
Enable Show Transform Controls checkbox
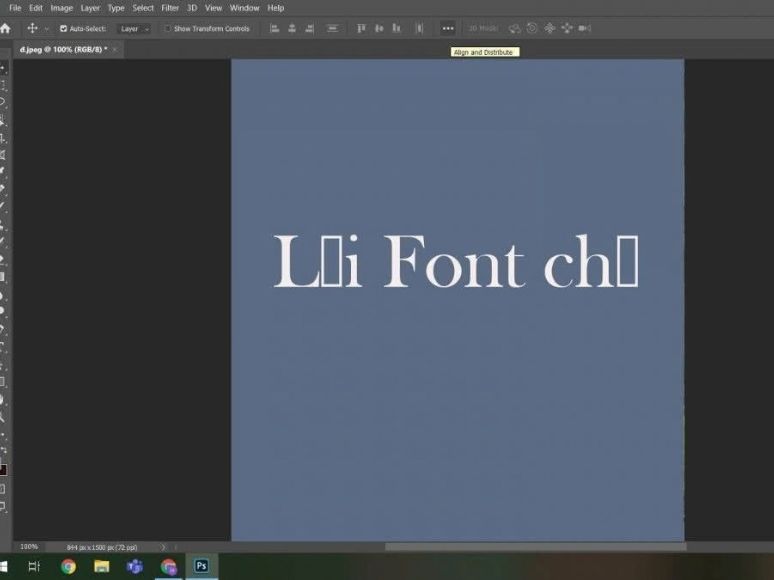click(167, 29)
